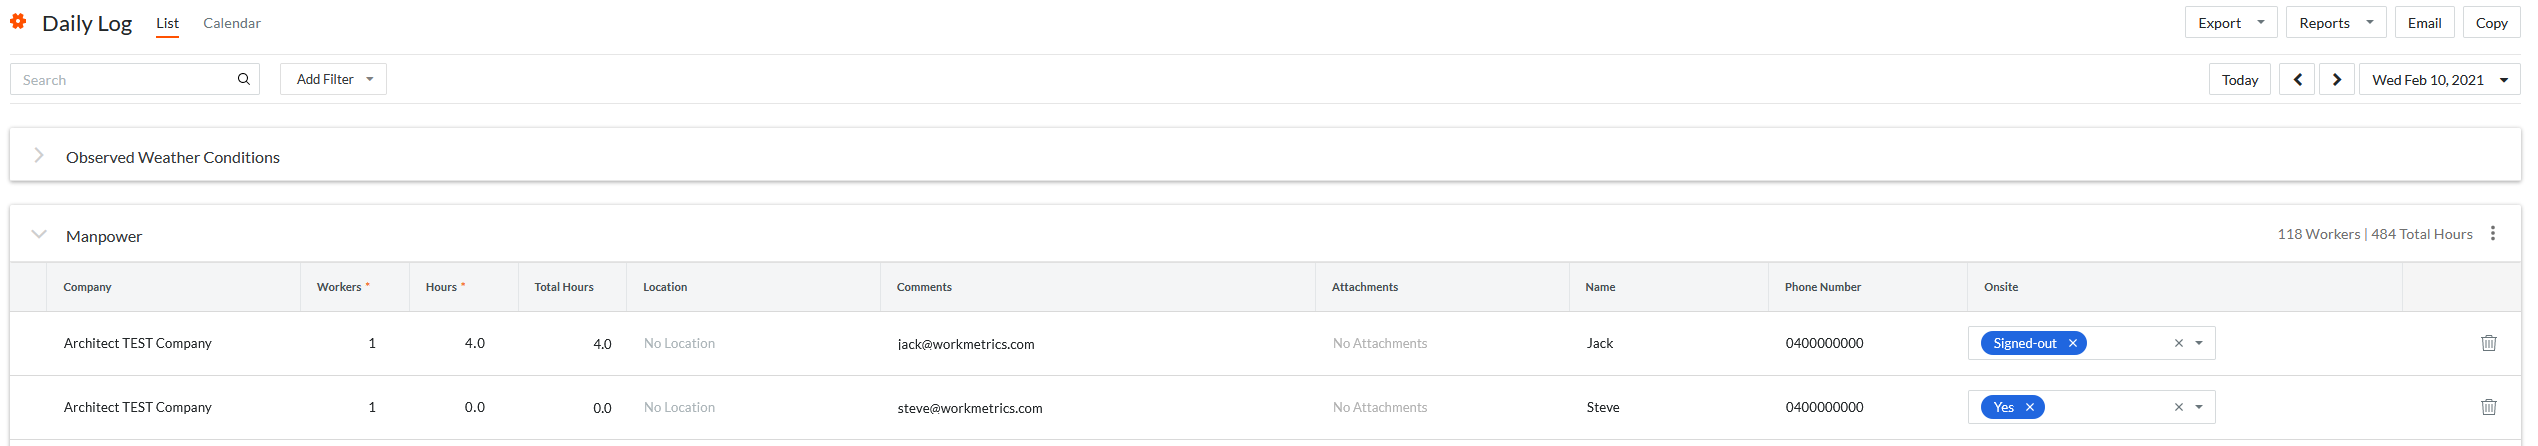Delete Steve's manpower row trash icon
The width and height of the screenshot is (2538, 446).
2488,407
